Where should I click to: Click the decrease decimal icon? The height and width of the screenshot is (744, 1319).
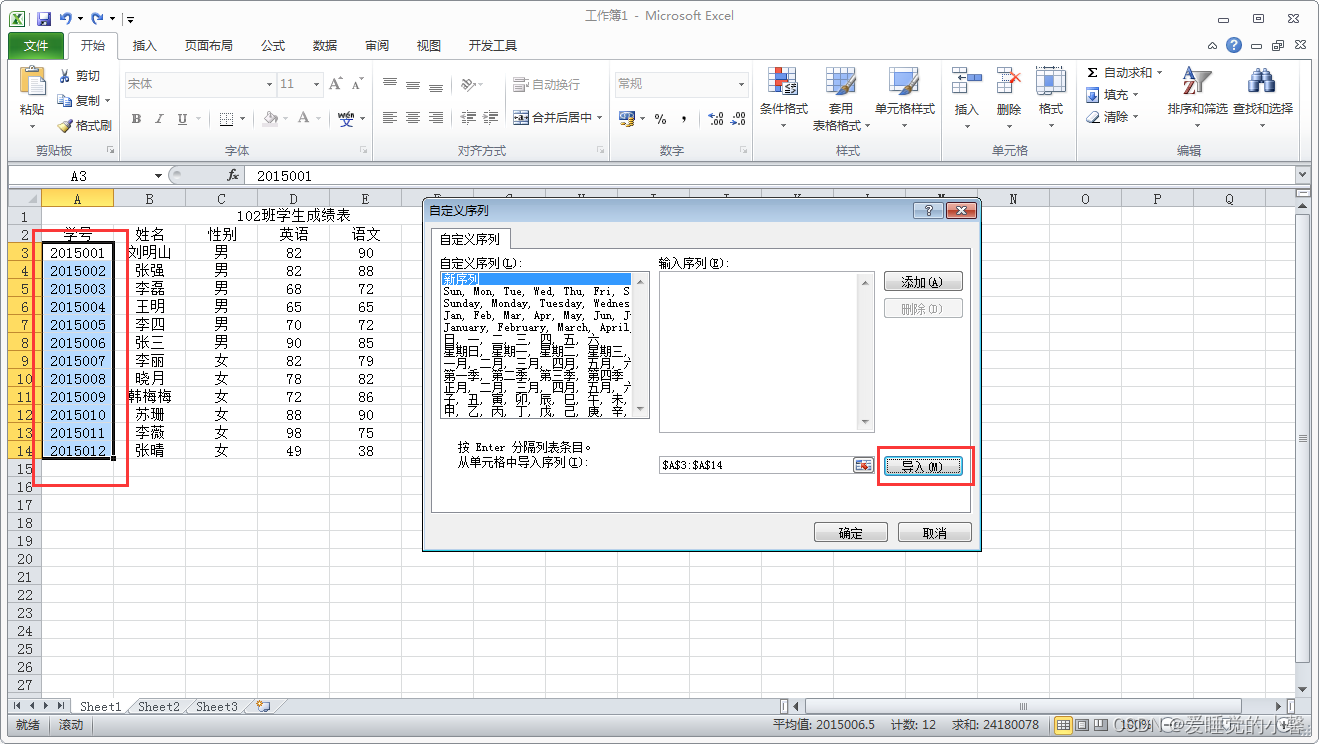[x=738, y=119]
